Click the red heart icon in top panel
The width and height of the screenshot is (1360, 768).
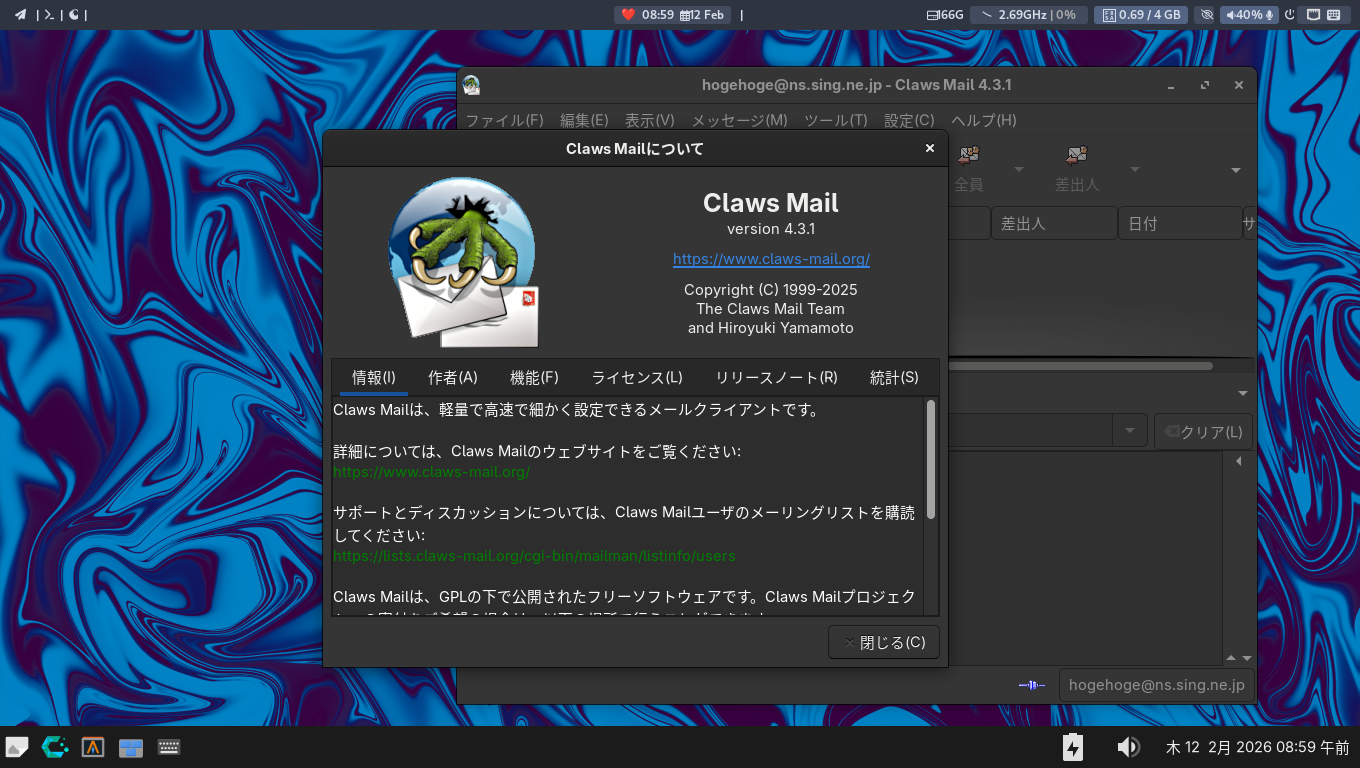[628, 15]
